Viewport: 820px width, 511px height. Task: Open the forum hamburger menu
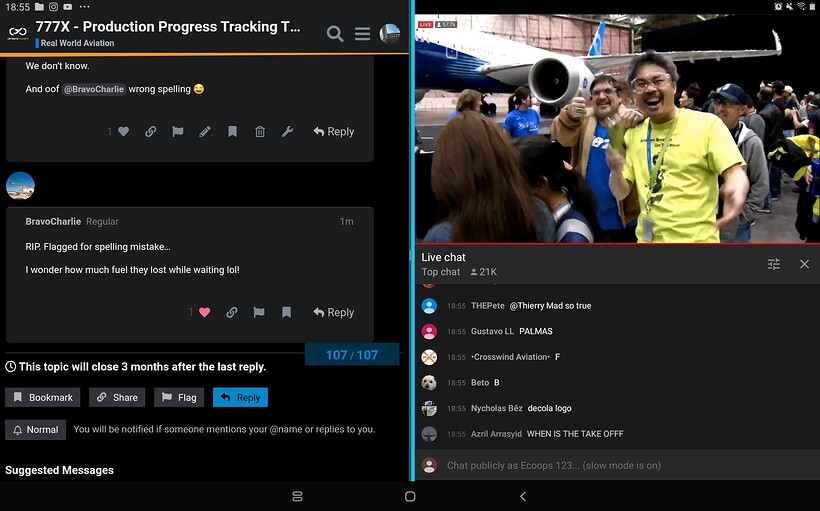pos(362,34)
